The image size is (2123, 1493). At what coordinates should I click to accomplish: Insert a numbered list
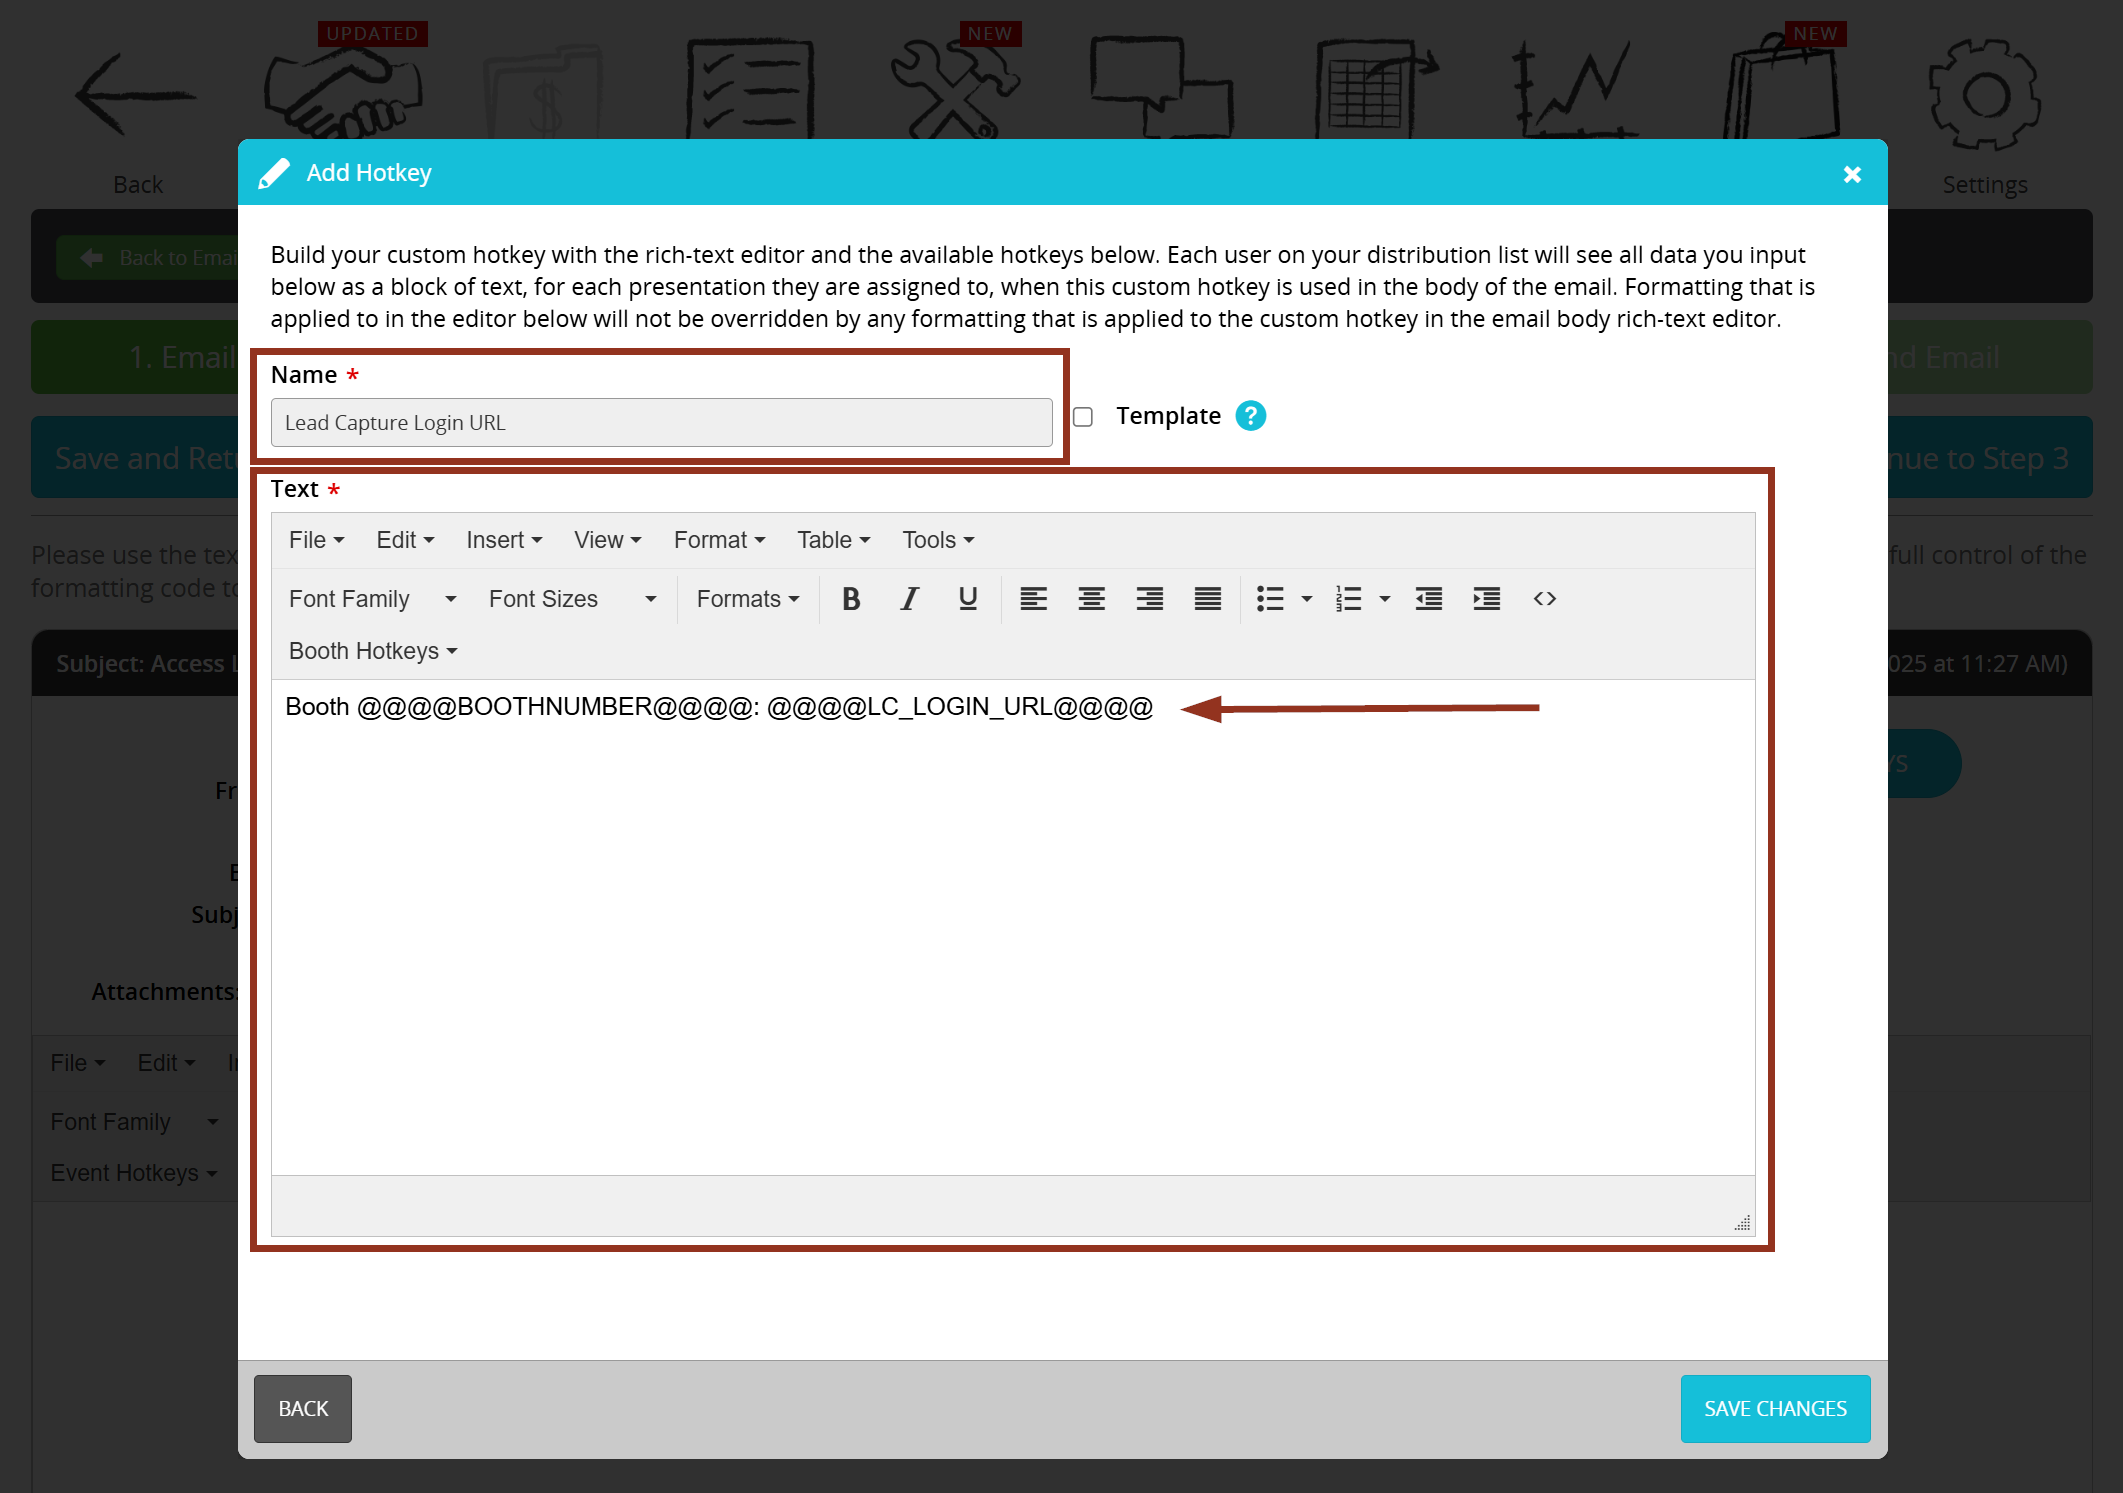point(1350,598)
